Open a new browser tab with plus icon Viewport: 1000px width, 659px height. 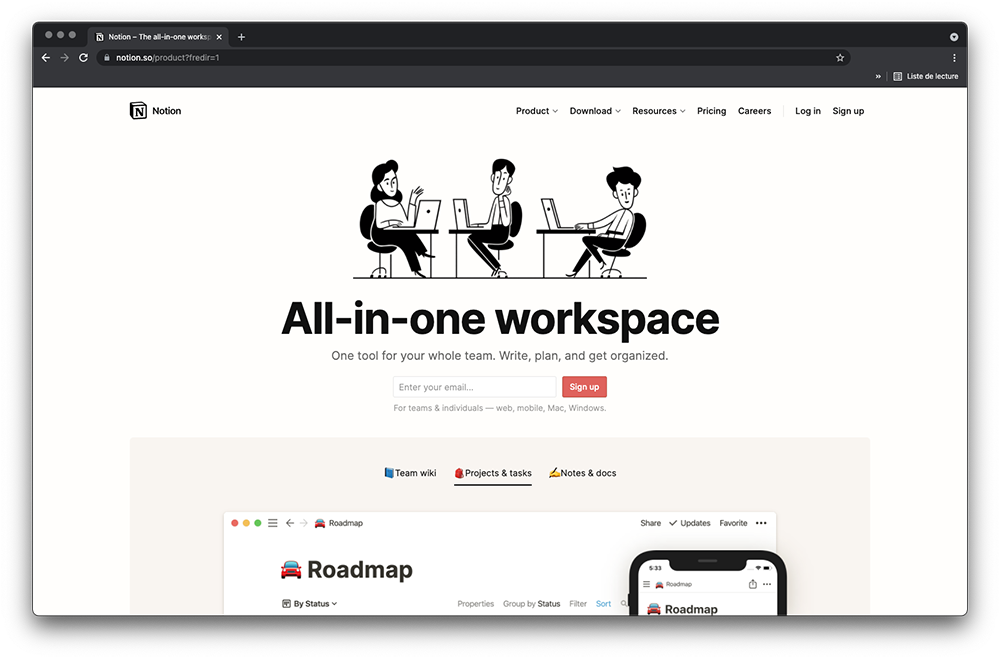(x=241, y=37)
